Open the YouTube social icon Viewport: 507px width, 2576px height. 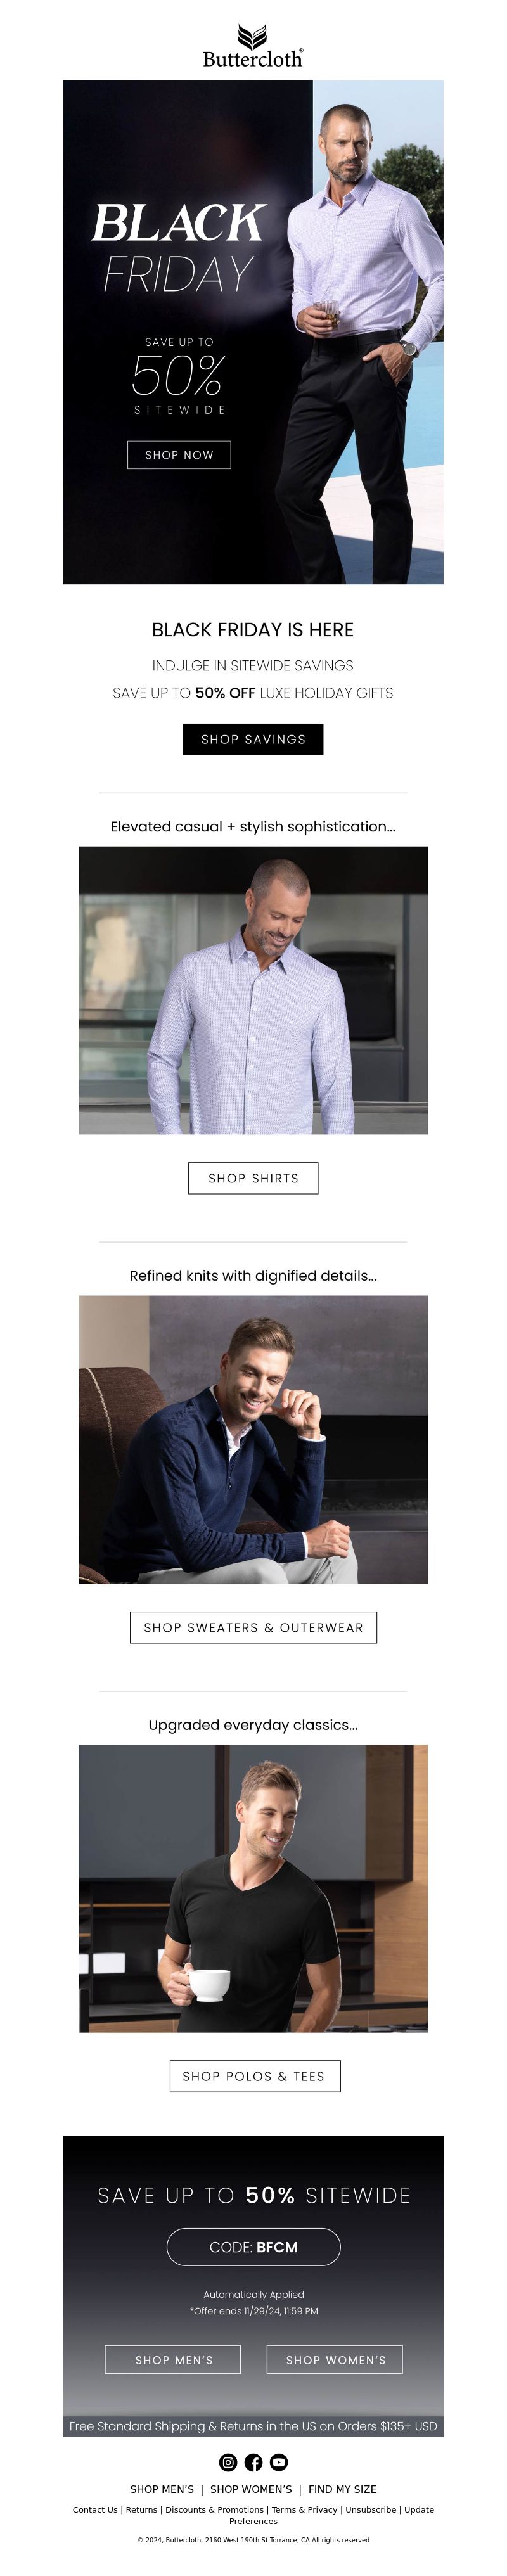279,2462
